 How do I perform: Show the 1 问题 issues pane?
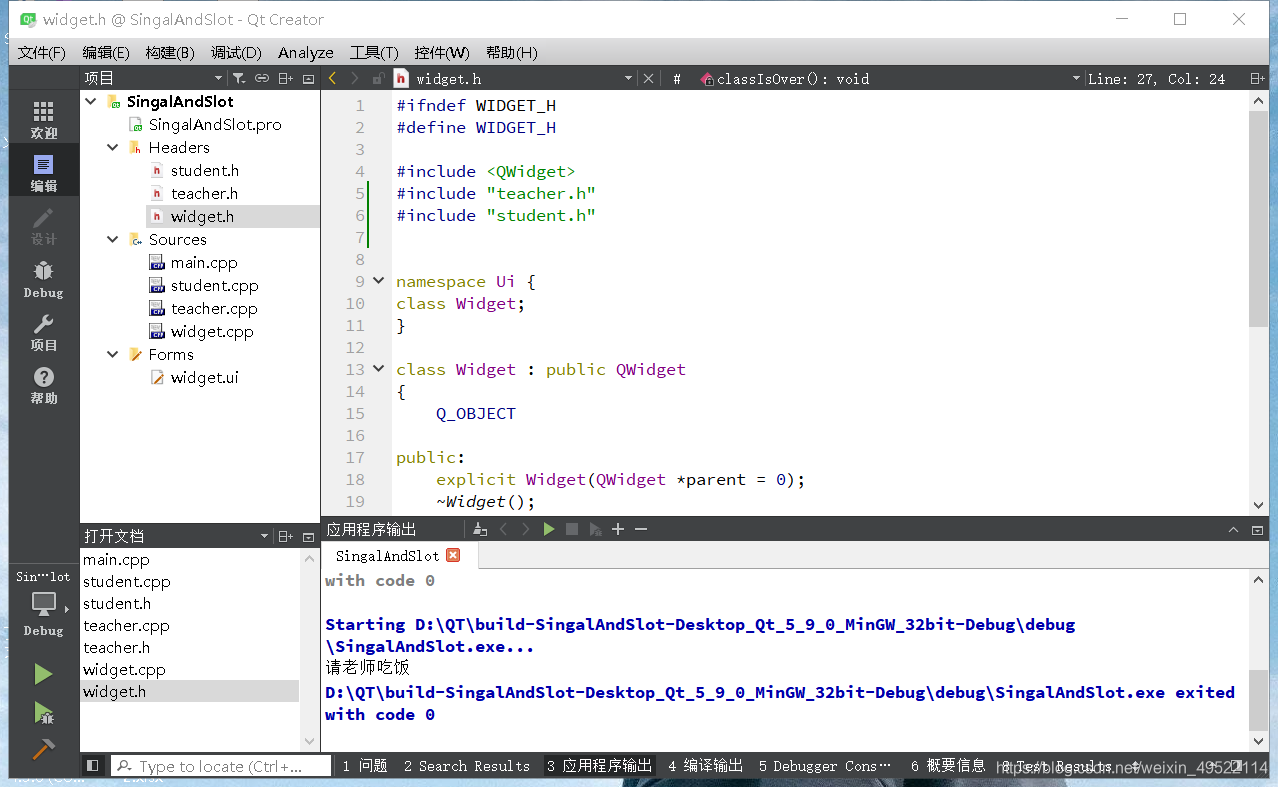click(x=364, y=766)
